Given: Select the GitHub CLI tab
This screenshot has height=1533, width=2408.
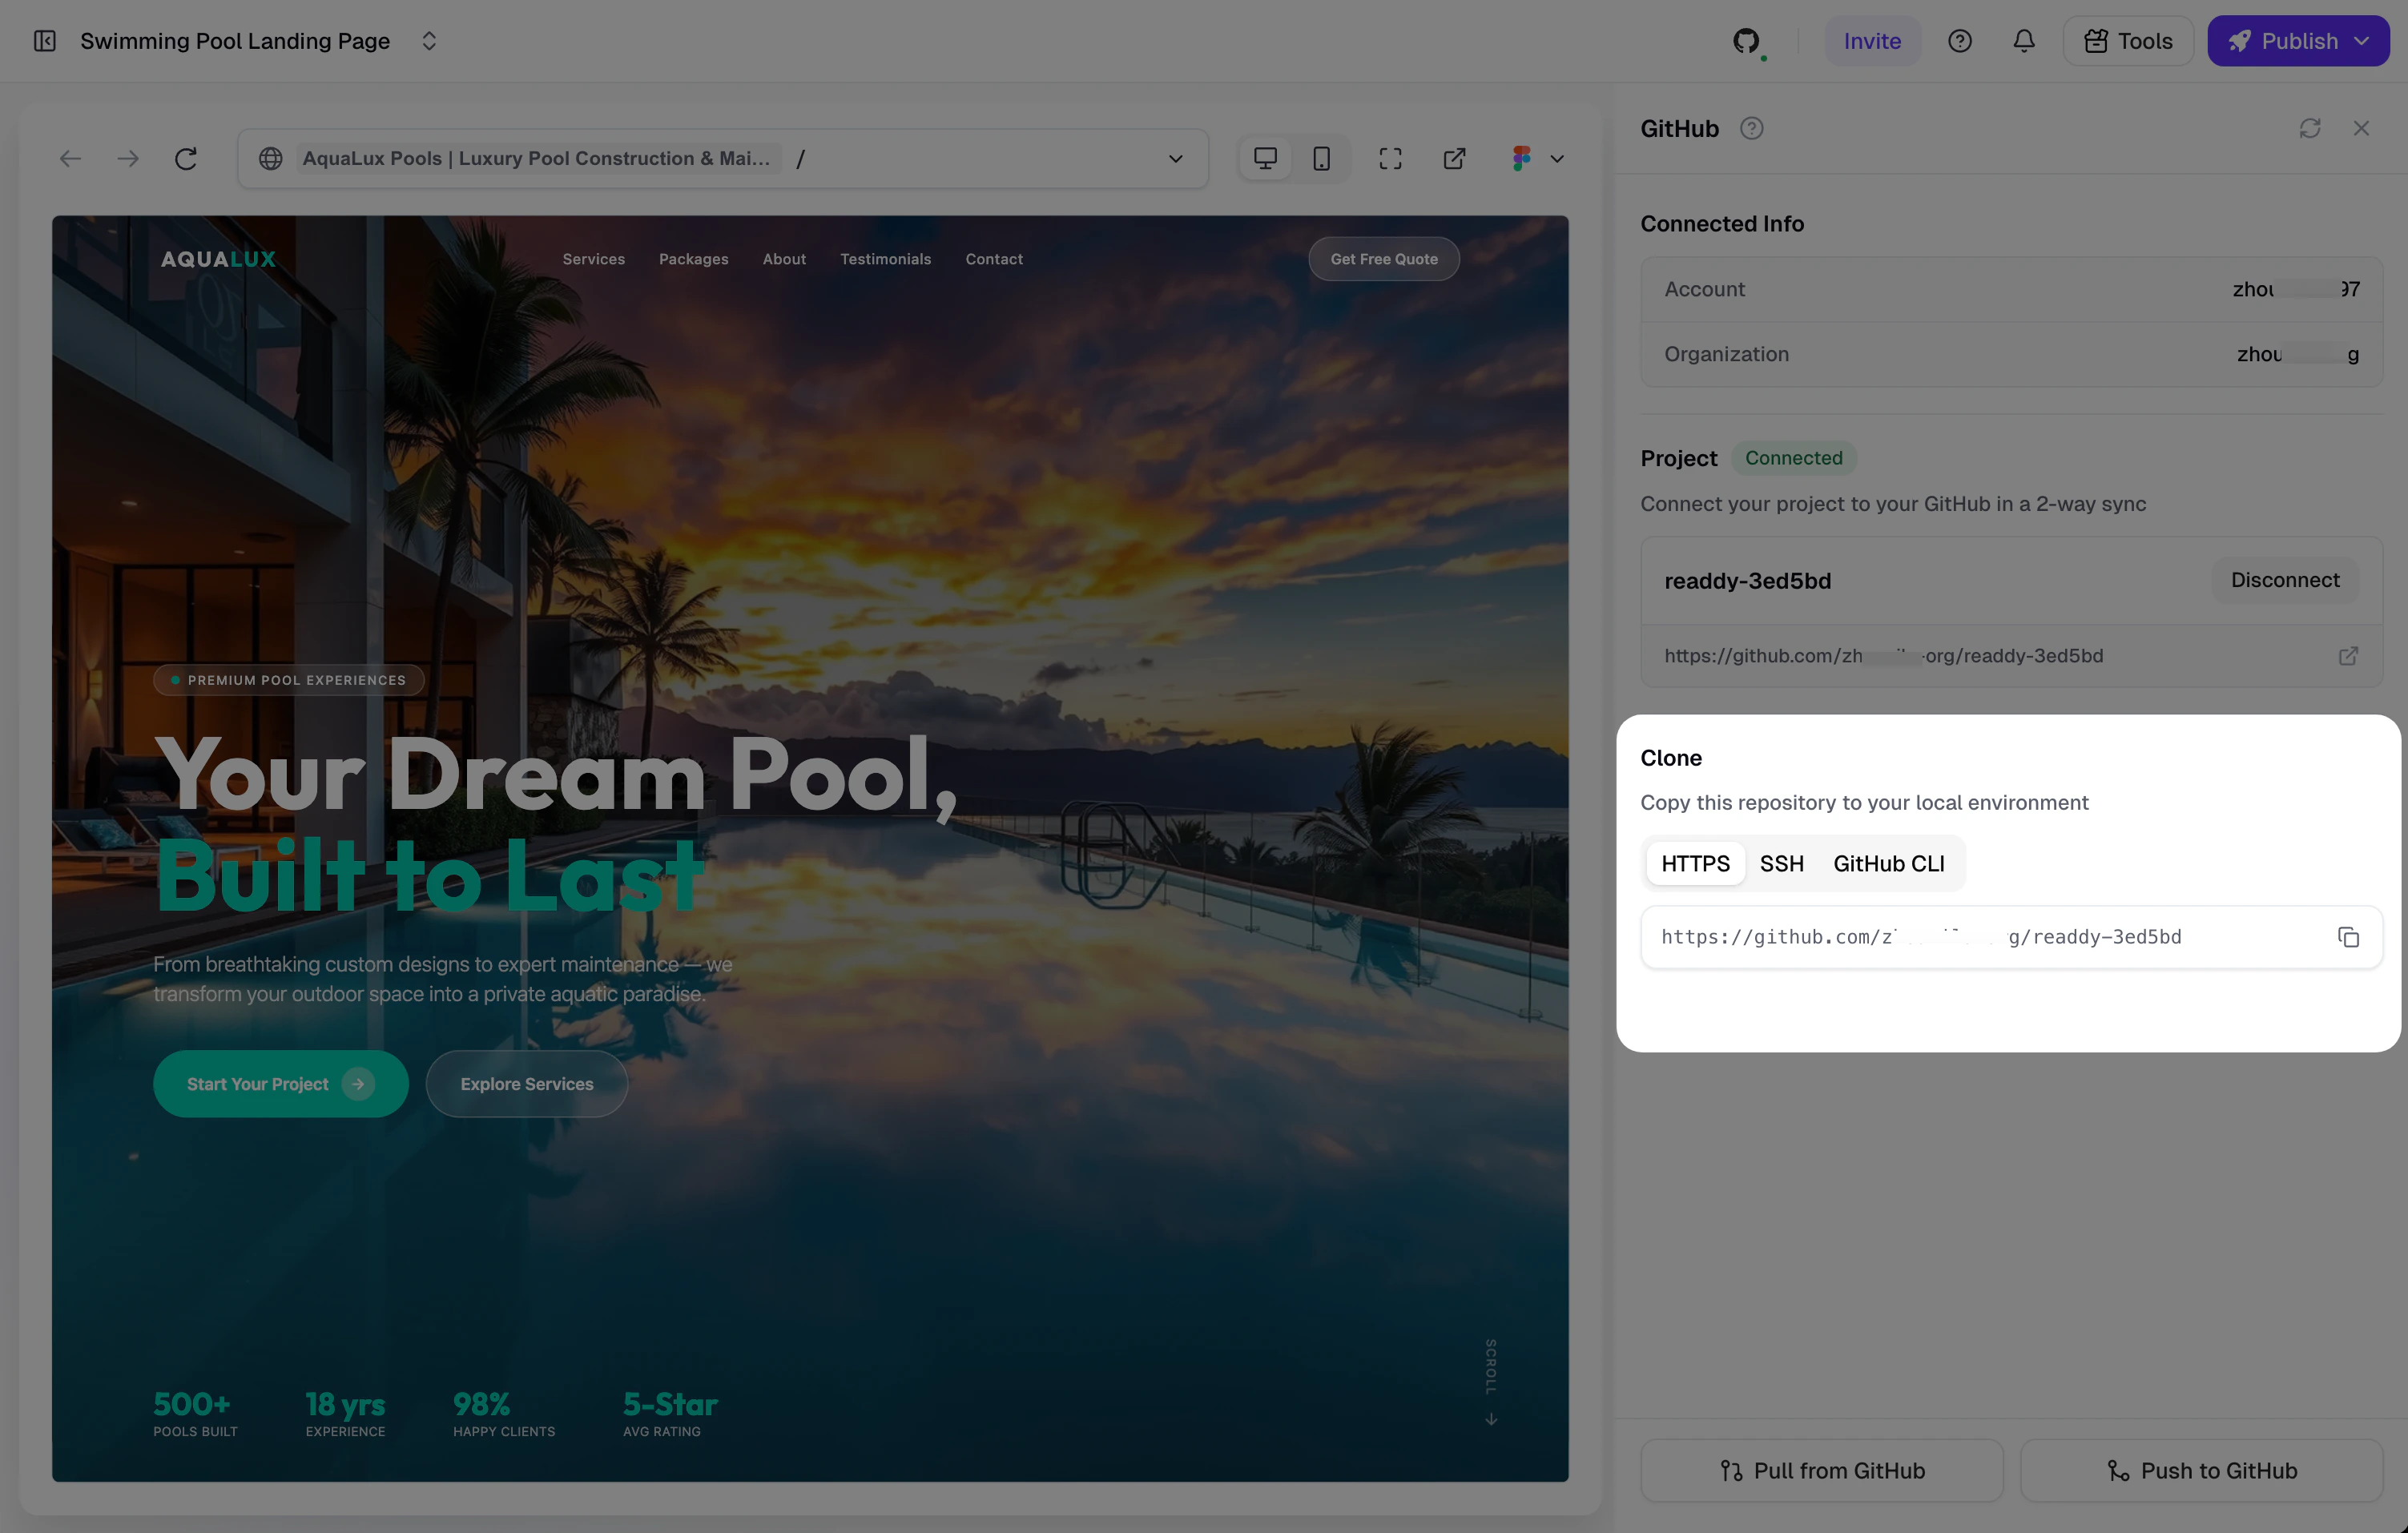Looking at the screenshot, I should [1888, 863].
